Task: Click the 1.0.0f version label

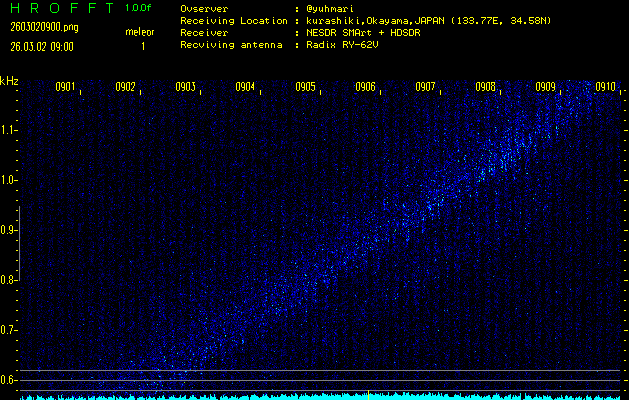Action: [139, 8]
